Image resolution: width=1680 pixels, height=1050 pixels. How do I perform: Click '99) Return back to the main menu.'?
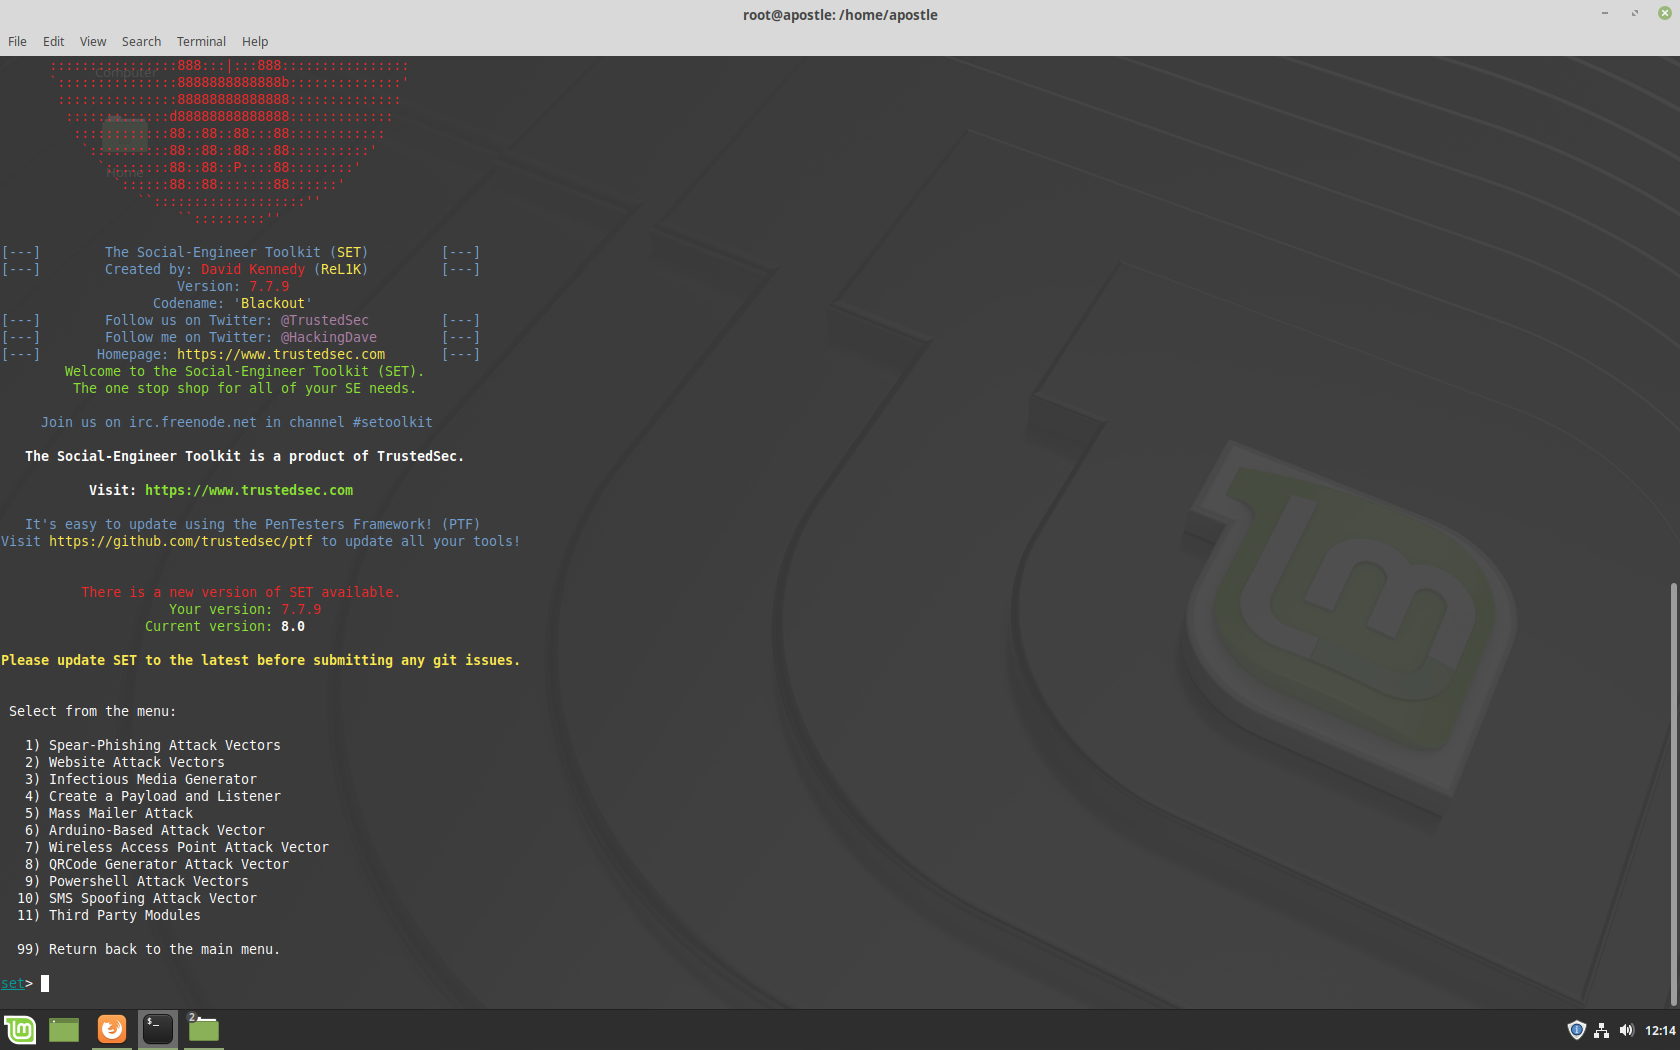[x=149, y=950]
